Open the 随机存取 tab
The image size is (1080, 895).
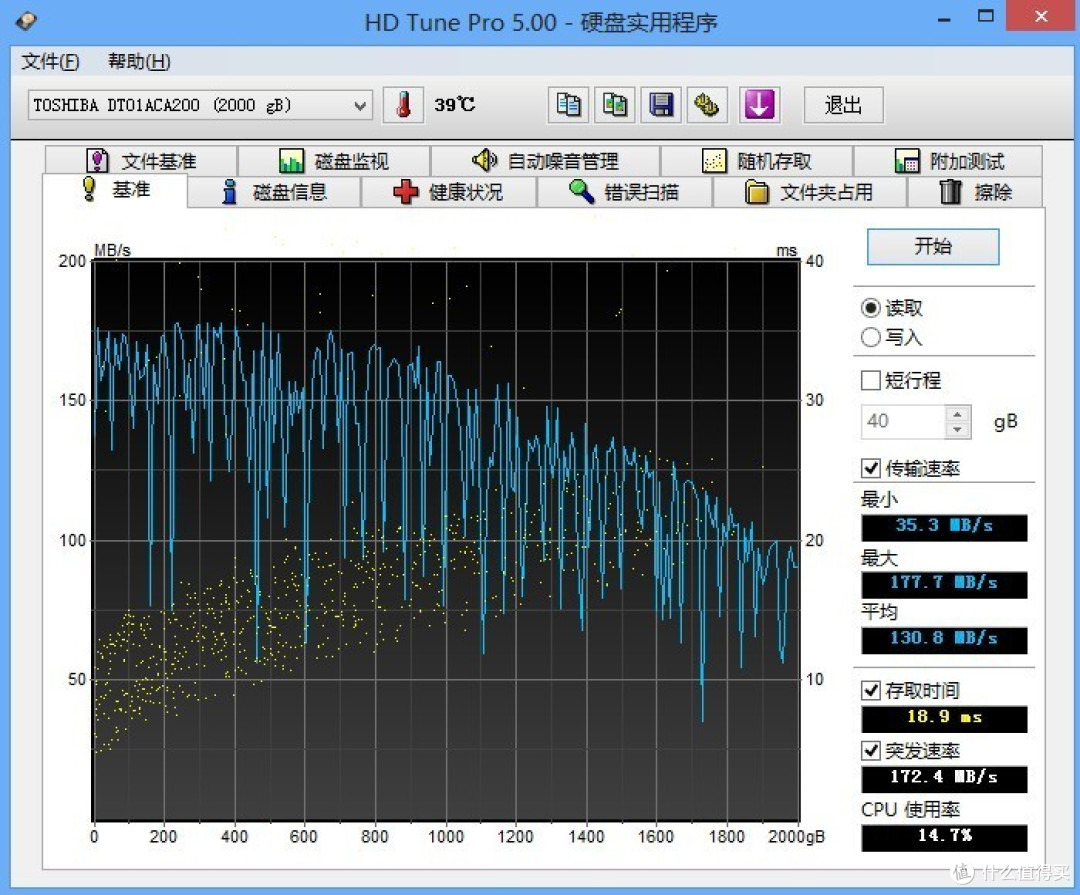pyautogui.click(x=757, y=161)
